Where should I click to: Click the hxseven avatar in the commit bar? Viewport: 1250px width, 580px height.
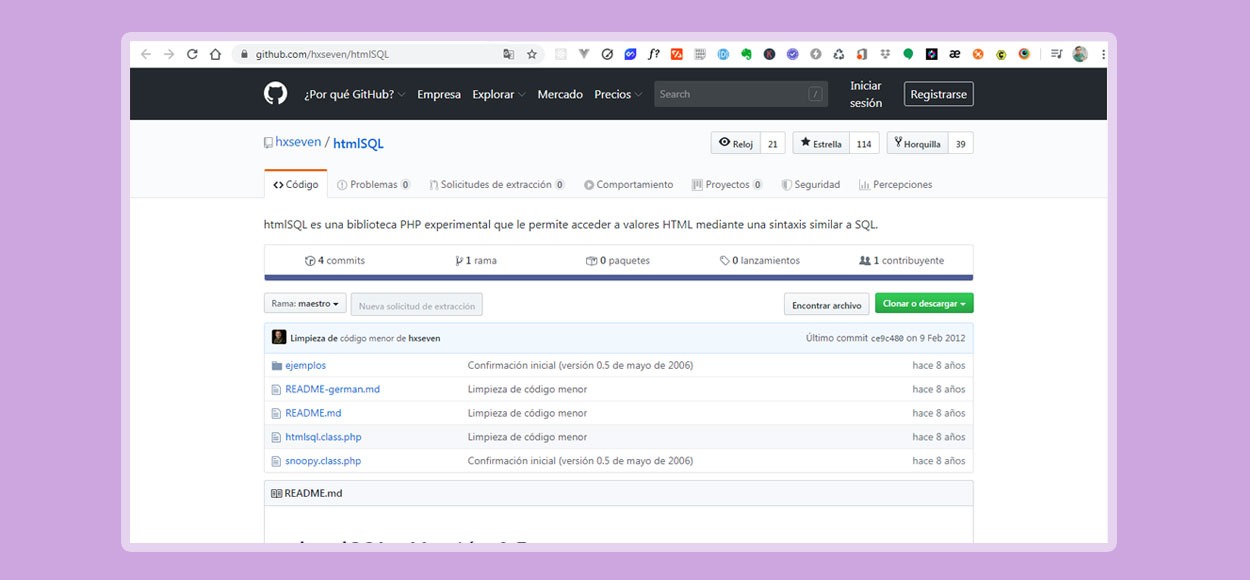tap(279, 338)
